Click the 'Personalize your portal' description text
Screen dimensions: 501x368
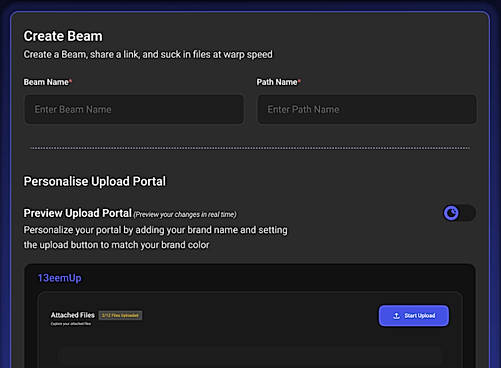155,237
